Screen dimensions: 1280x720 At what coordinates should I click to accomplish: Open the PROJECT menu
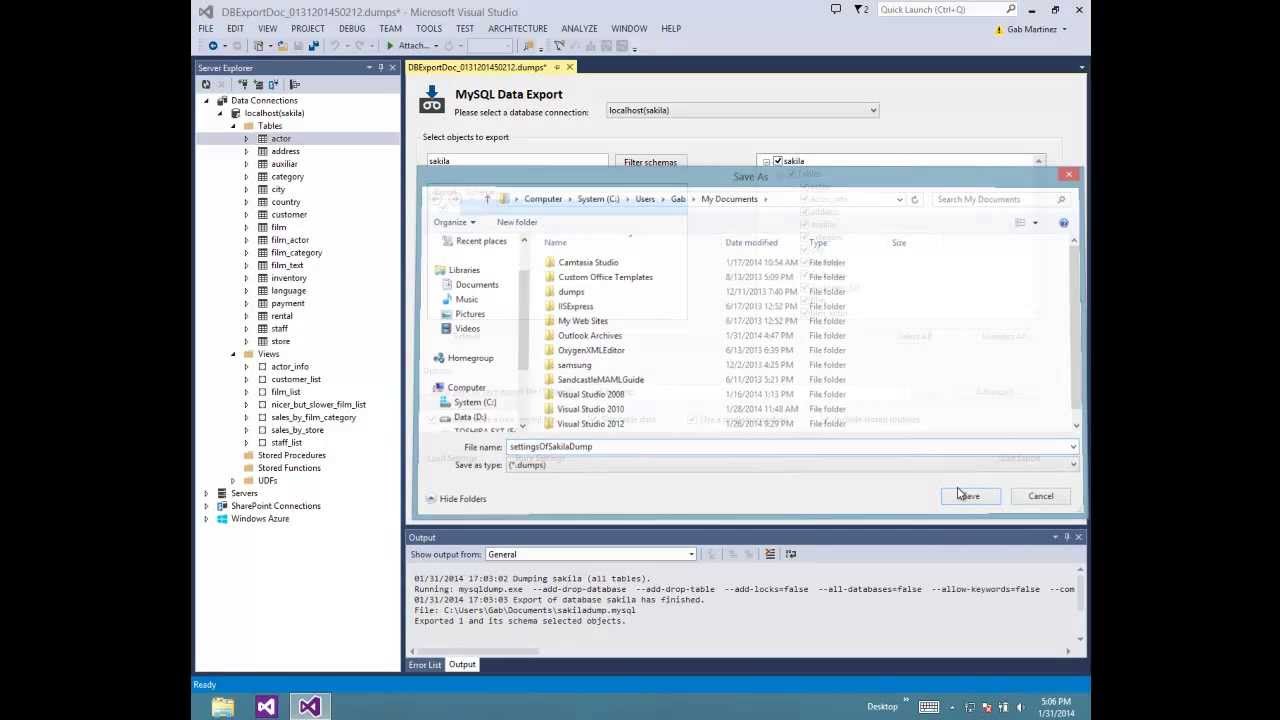(307, 28)
